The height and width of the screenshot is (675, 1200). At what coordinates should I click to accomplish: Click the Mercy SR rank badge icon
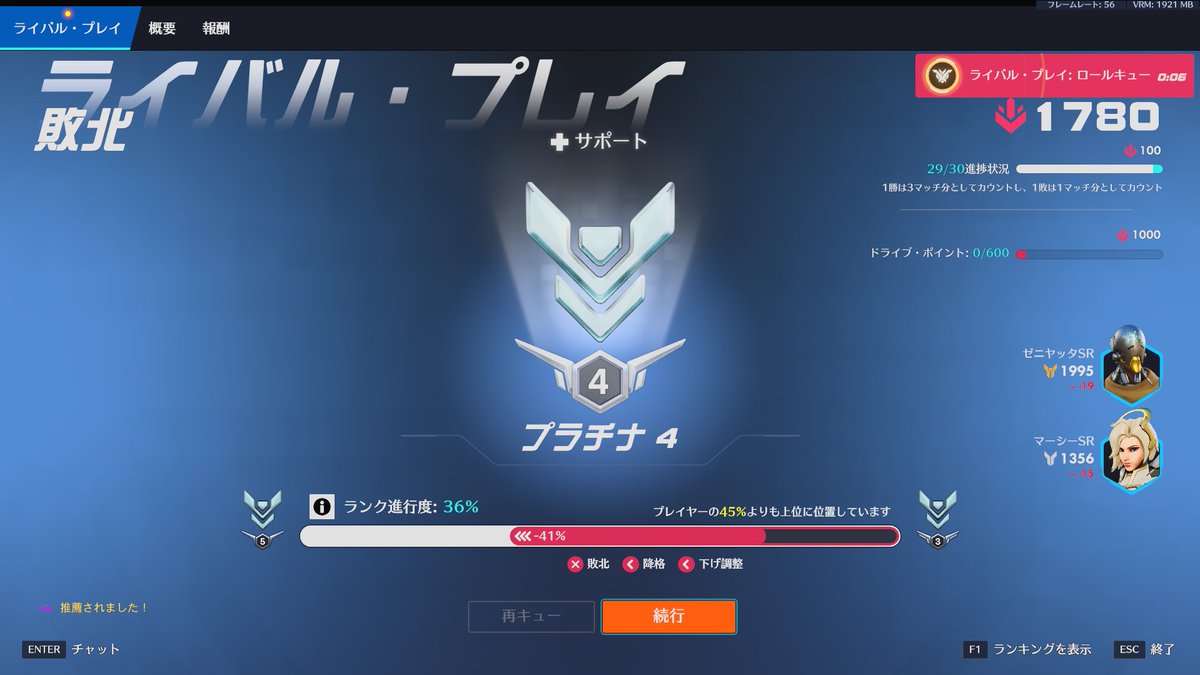[1050, 458]
